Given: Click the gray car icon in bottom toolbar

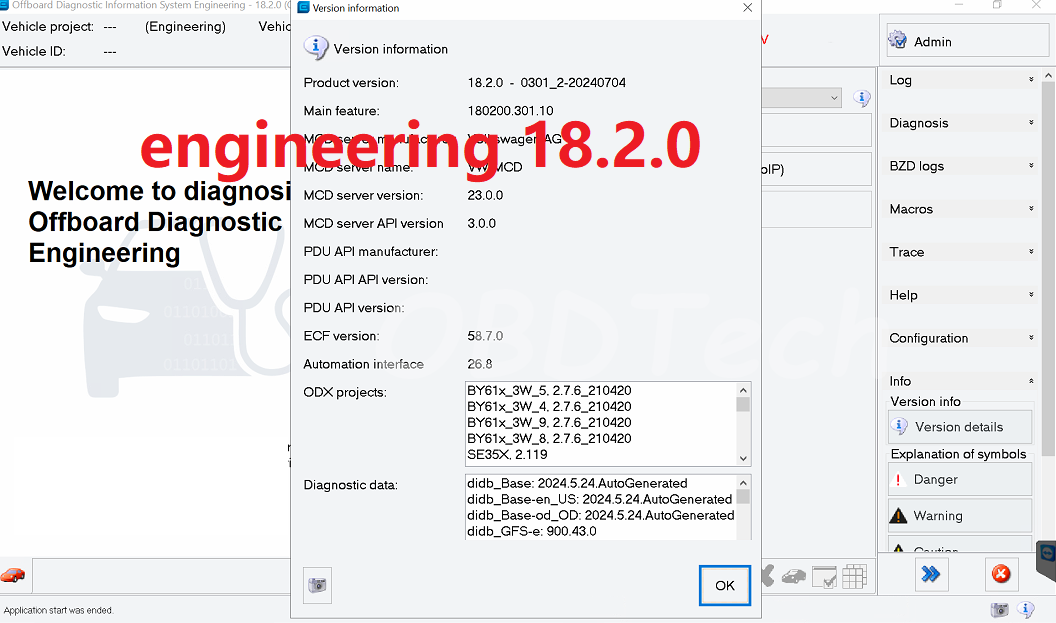Looking at the screenshot, I should click(794, 576).
